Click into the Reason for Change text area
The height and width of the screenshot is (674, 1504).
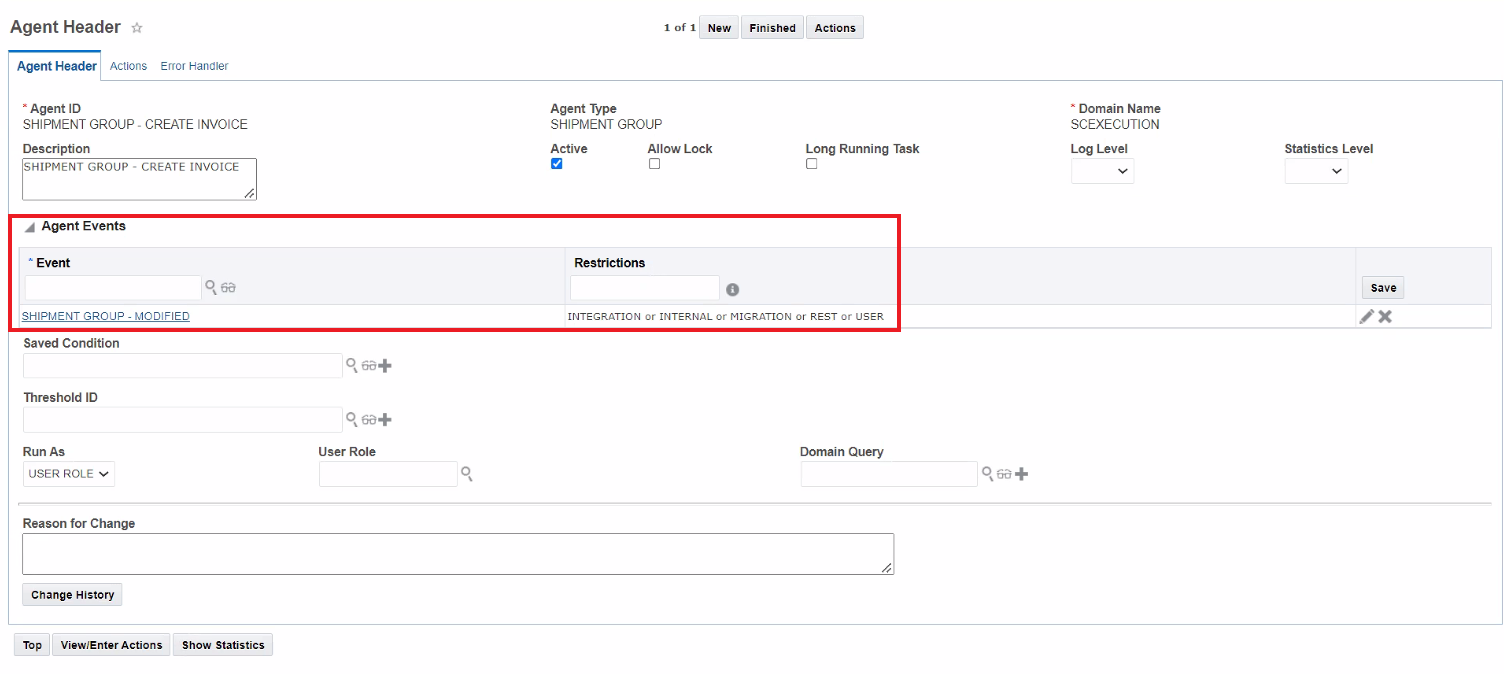(x=457, y=553)
